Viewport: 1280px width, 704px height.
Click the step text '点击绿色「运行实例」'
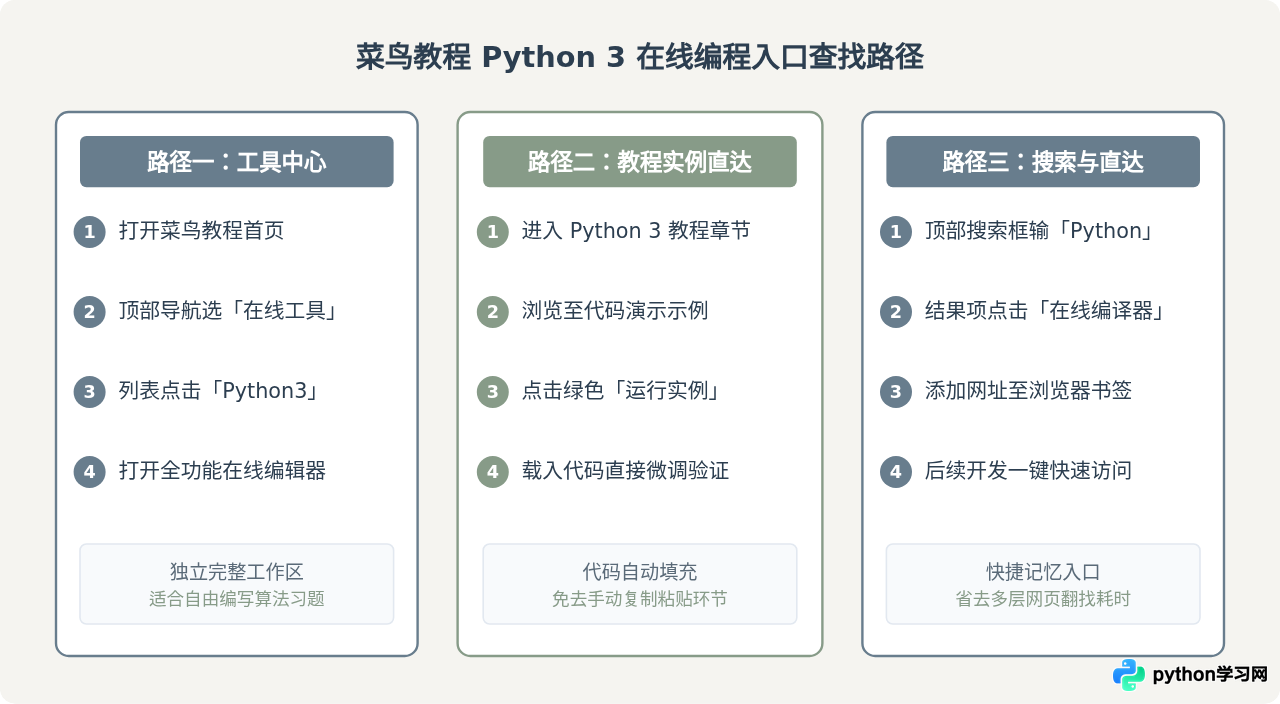(x=622, y=391)
